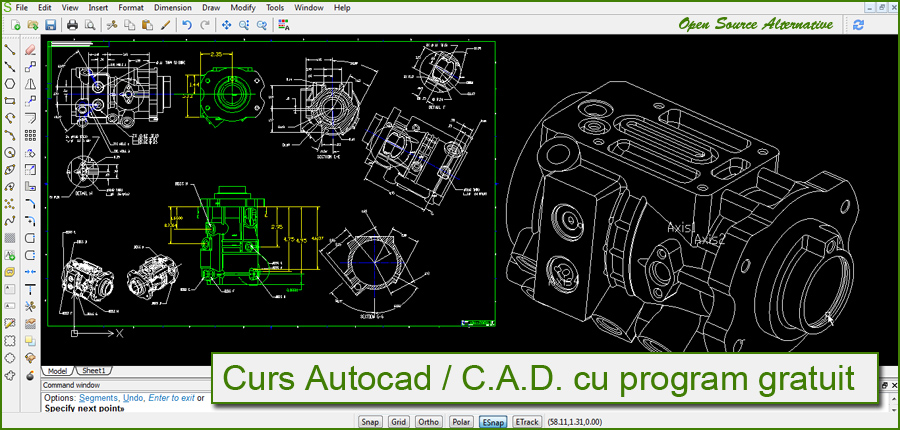Select the Pan tool icon
Screen dimensions: 900x430
click(x=225, y=24)
